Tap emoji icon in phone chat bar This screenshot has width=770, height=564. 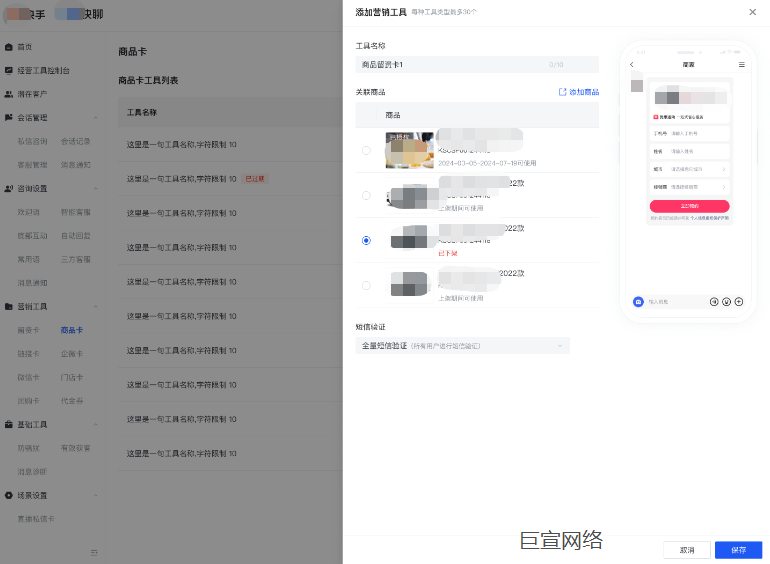coord(726,302)
